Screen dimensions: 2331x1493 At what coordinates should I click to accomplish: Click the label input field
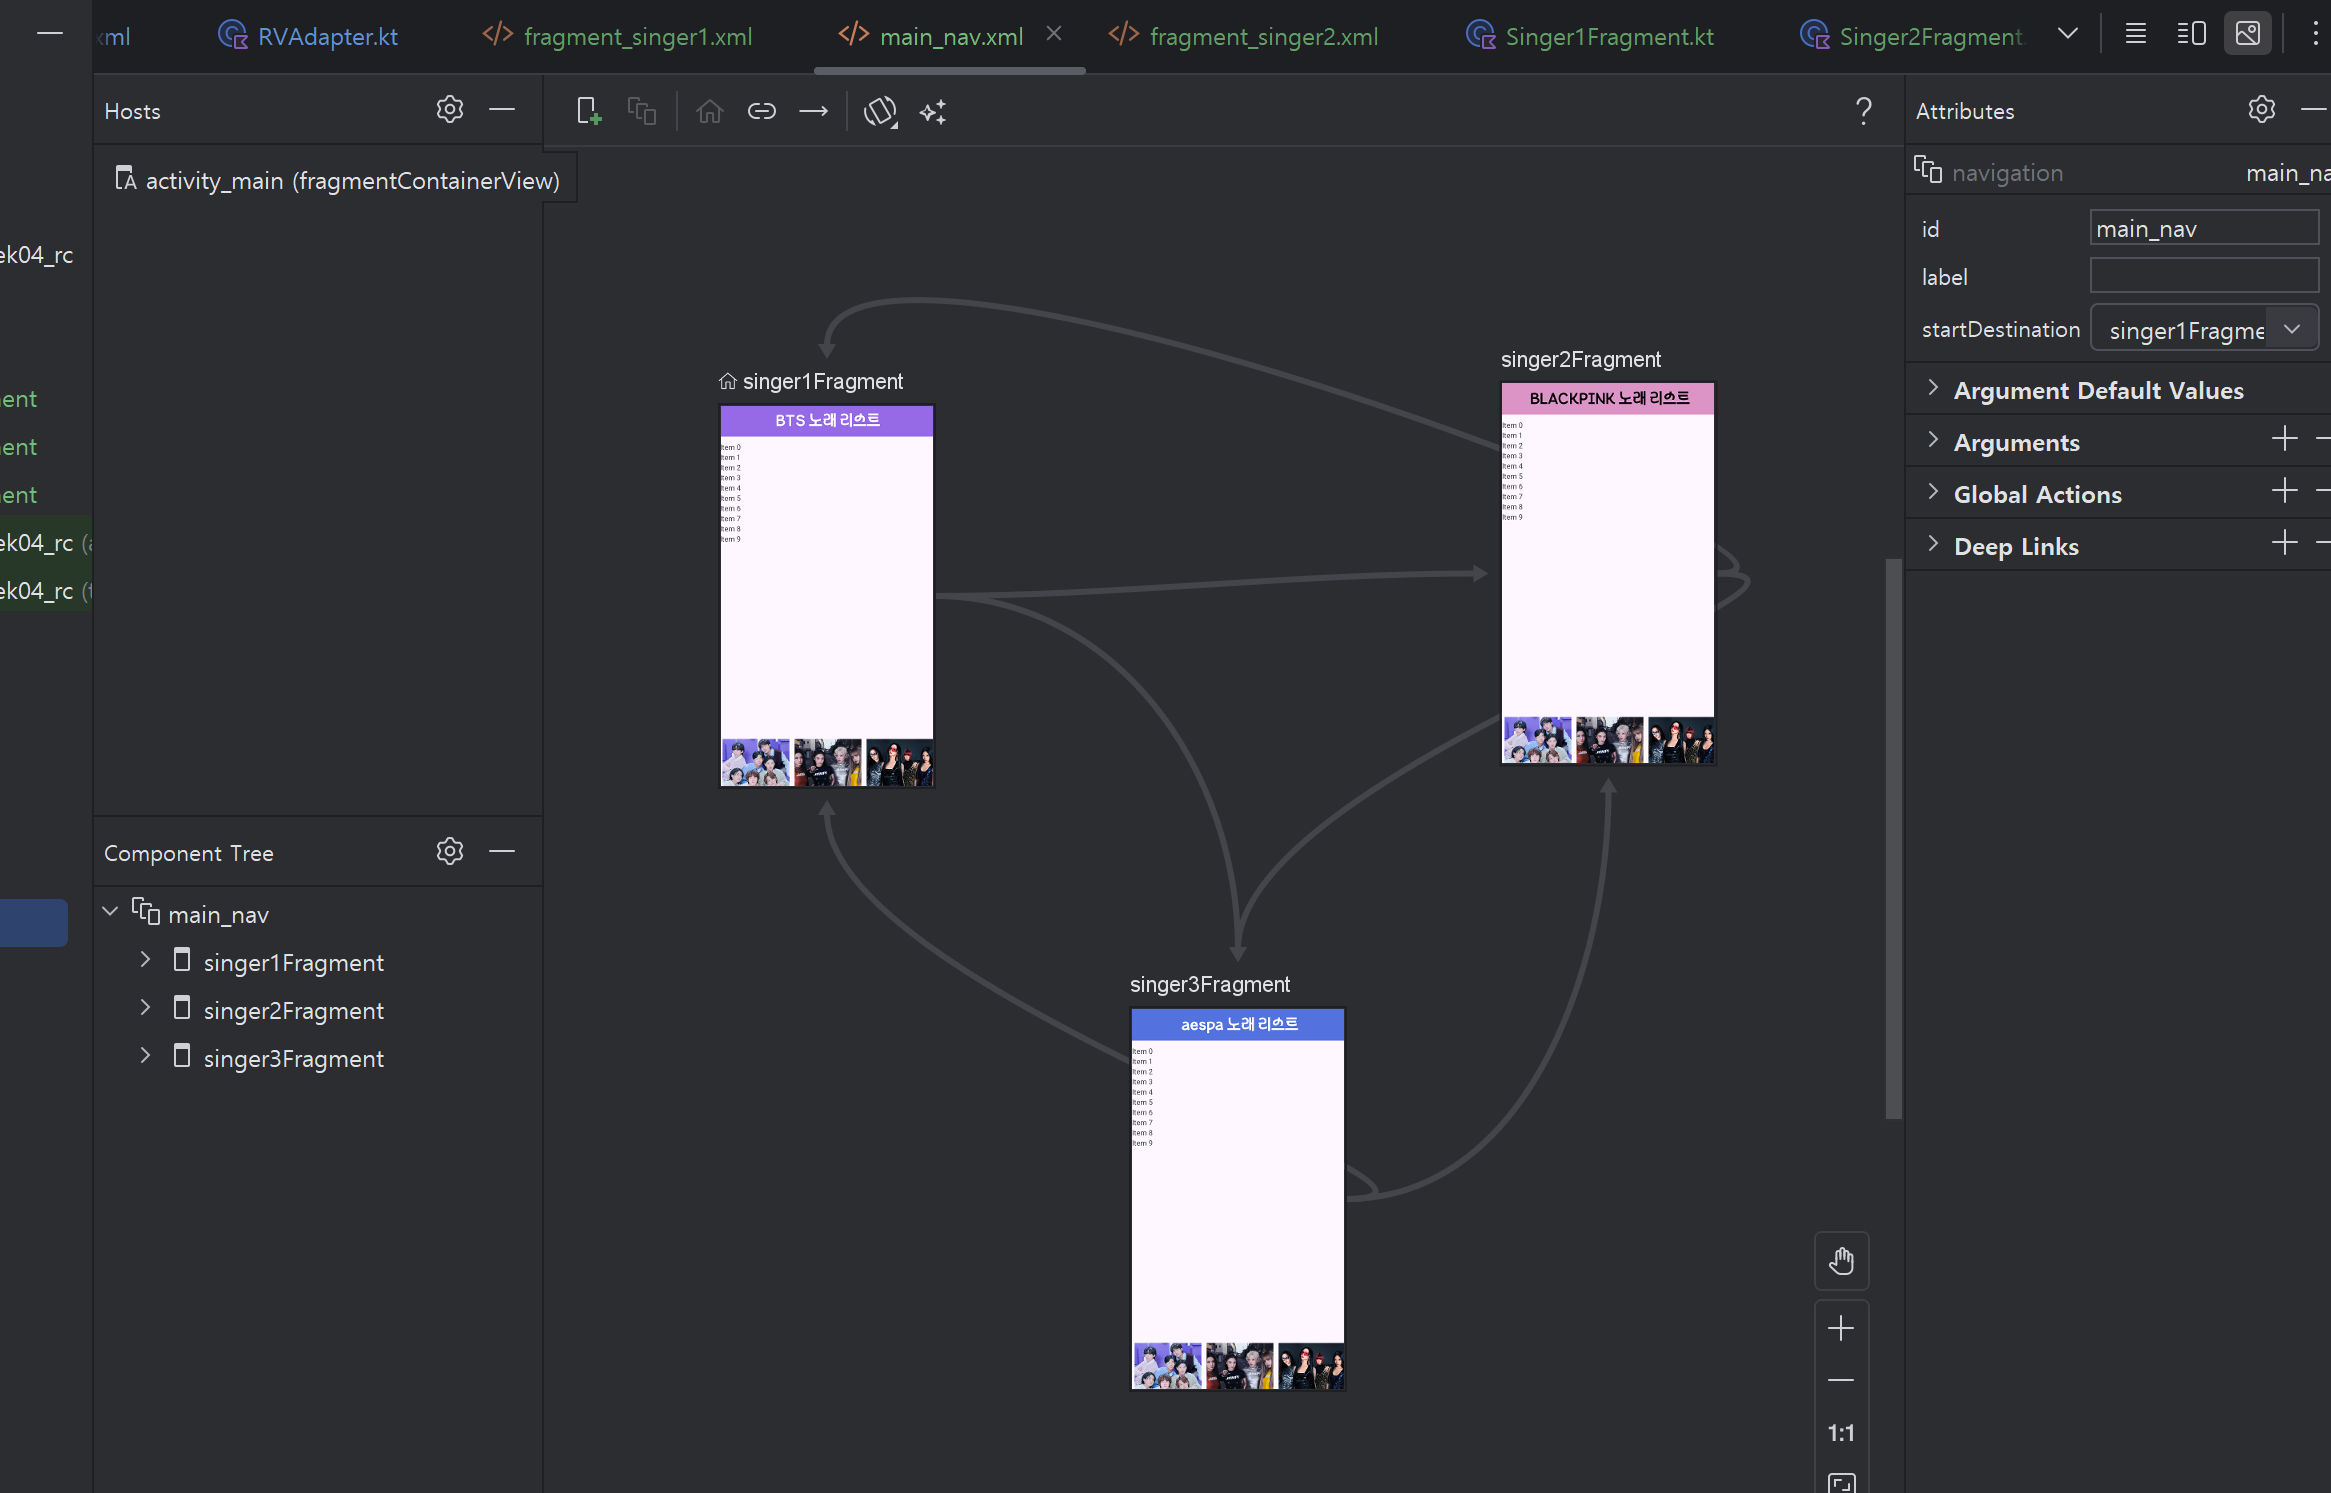2203,276
